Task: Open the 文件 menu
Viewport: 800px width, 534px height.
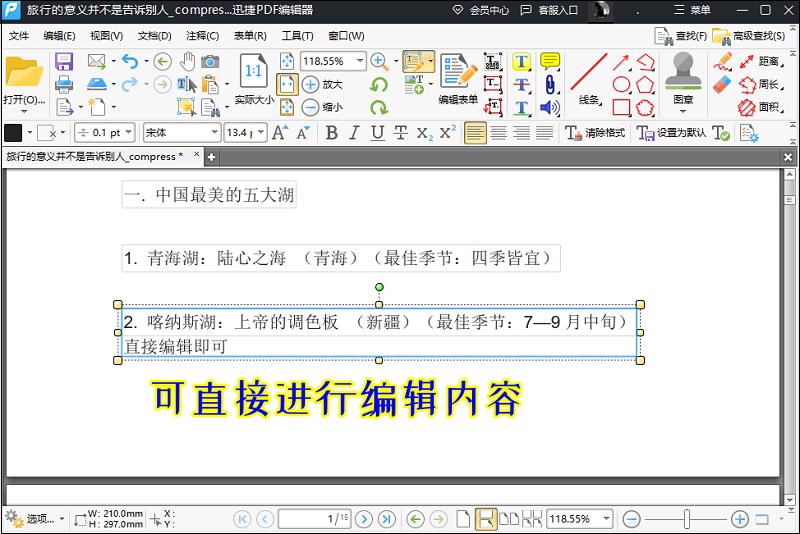Action: click(x=19, y=36)
